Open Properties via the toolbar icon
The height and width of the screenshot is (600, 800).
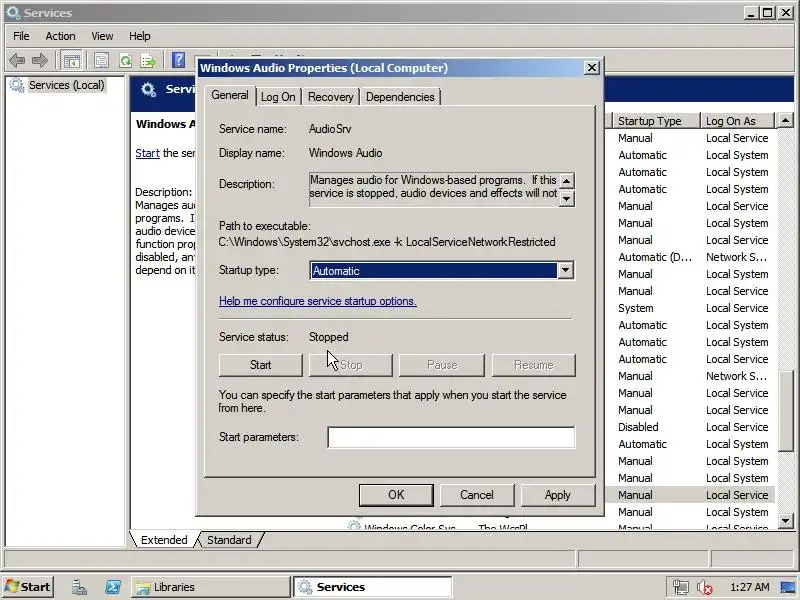click(102, 61)
